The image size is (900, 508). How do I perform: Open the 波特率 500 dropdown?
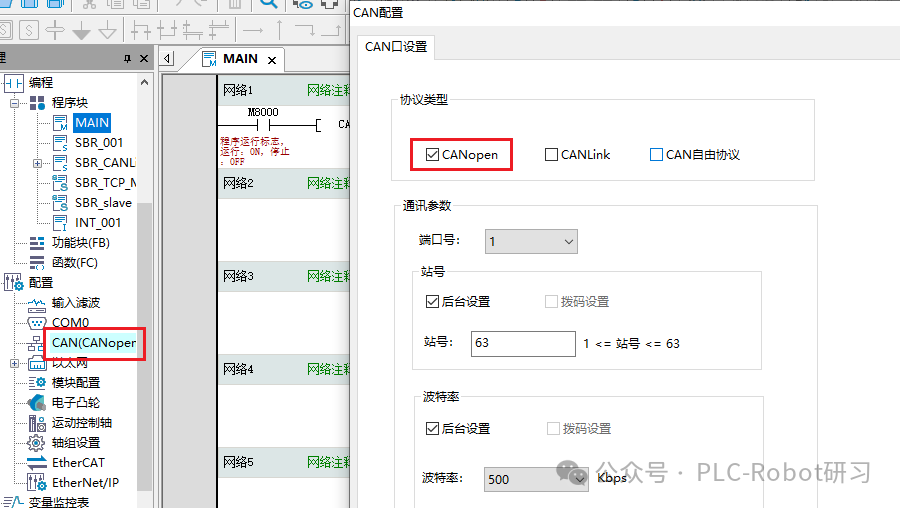pyautogui.click(x=536, y=479)
